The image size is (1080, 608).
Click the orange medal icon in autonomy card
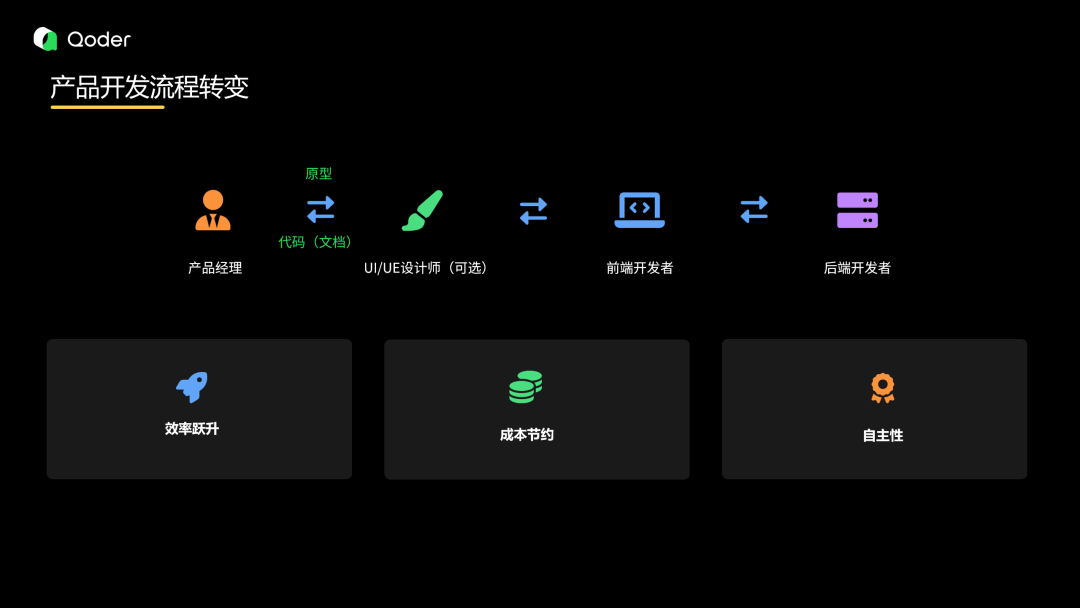coord(880,387)
